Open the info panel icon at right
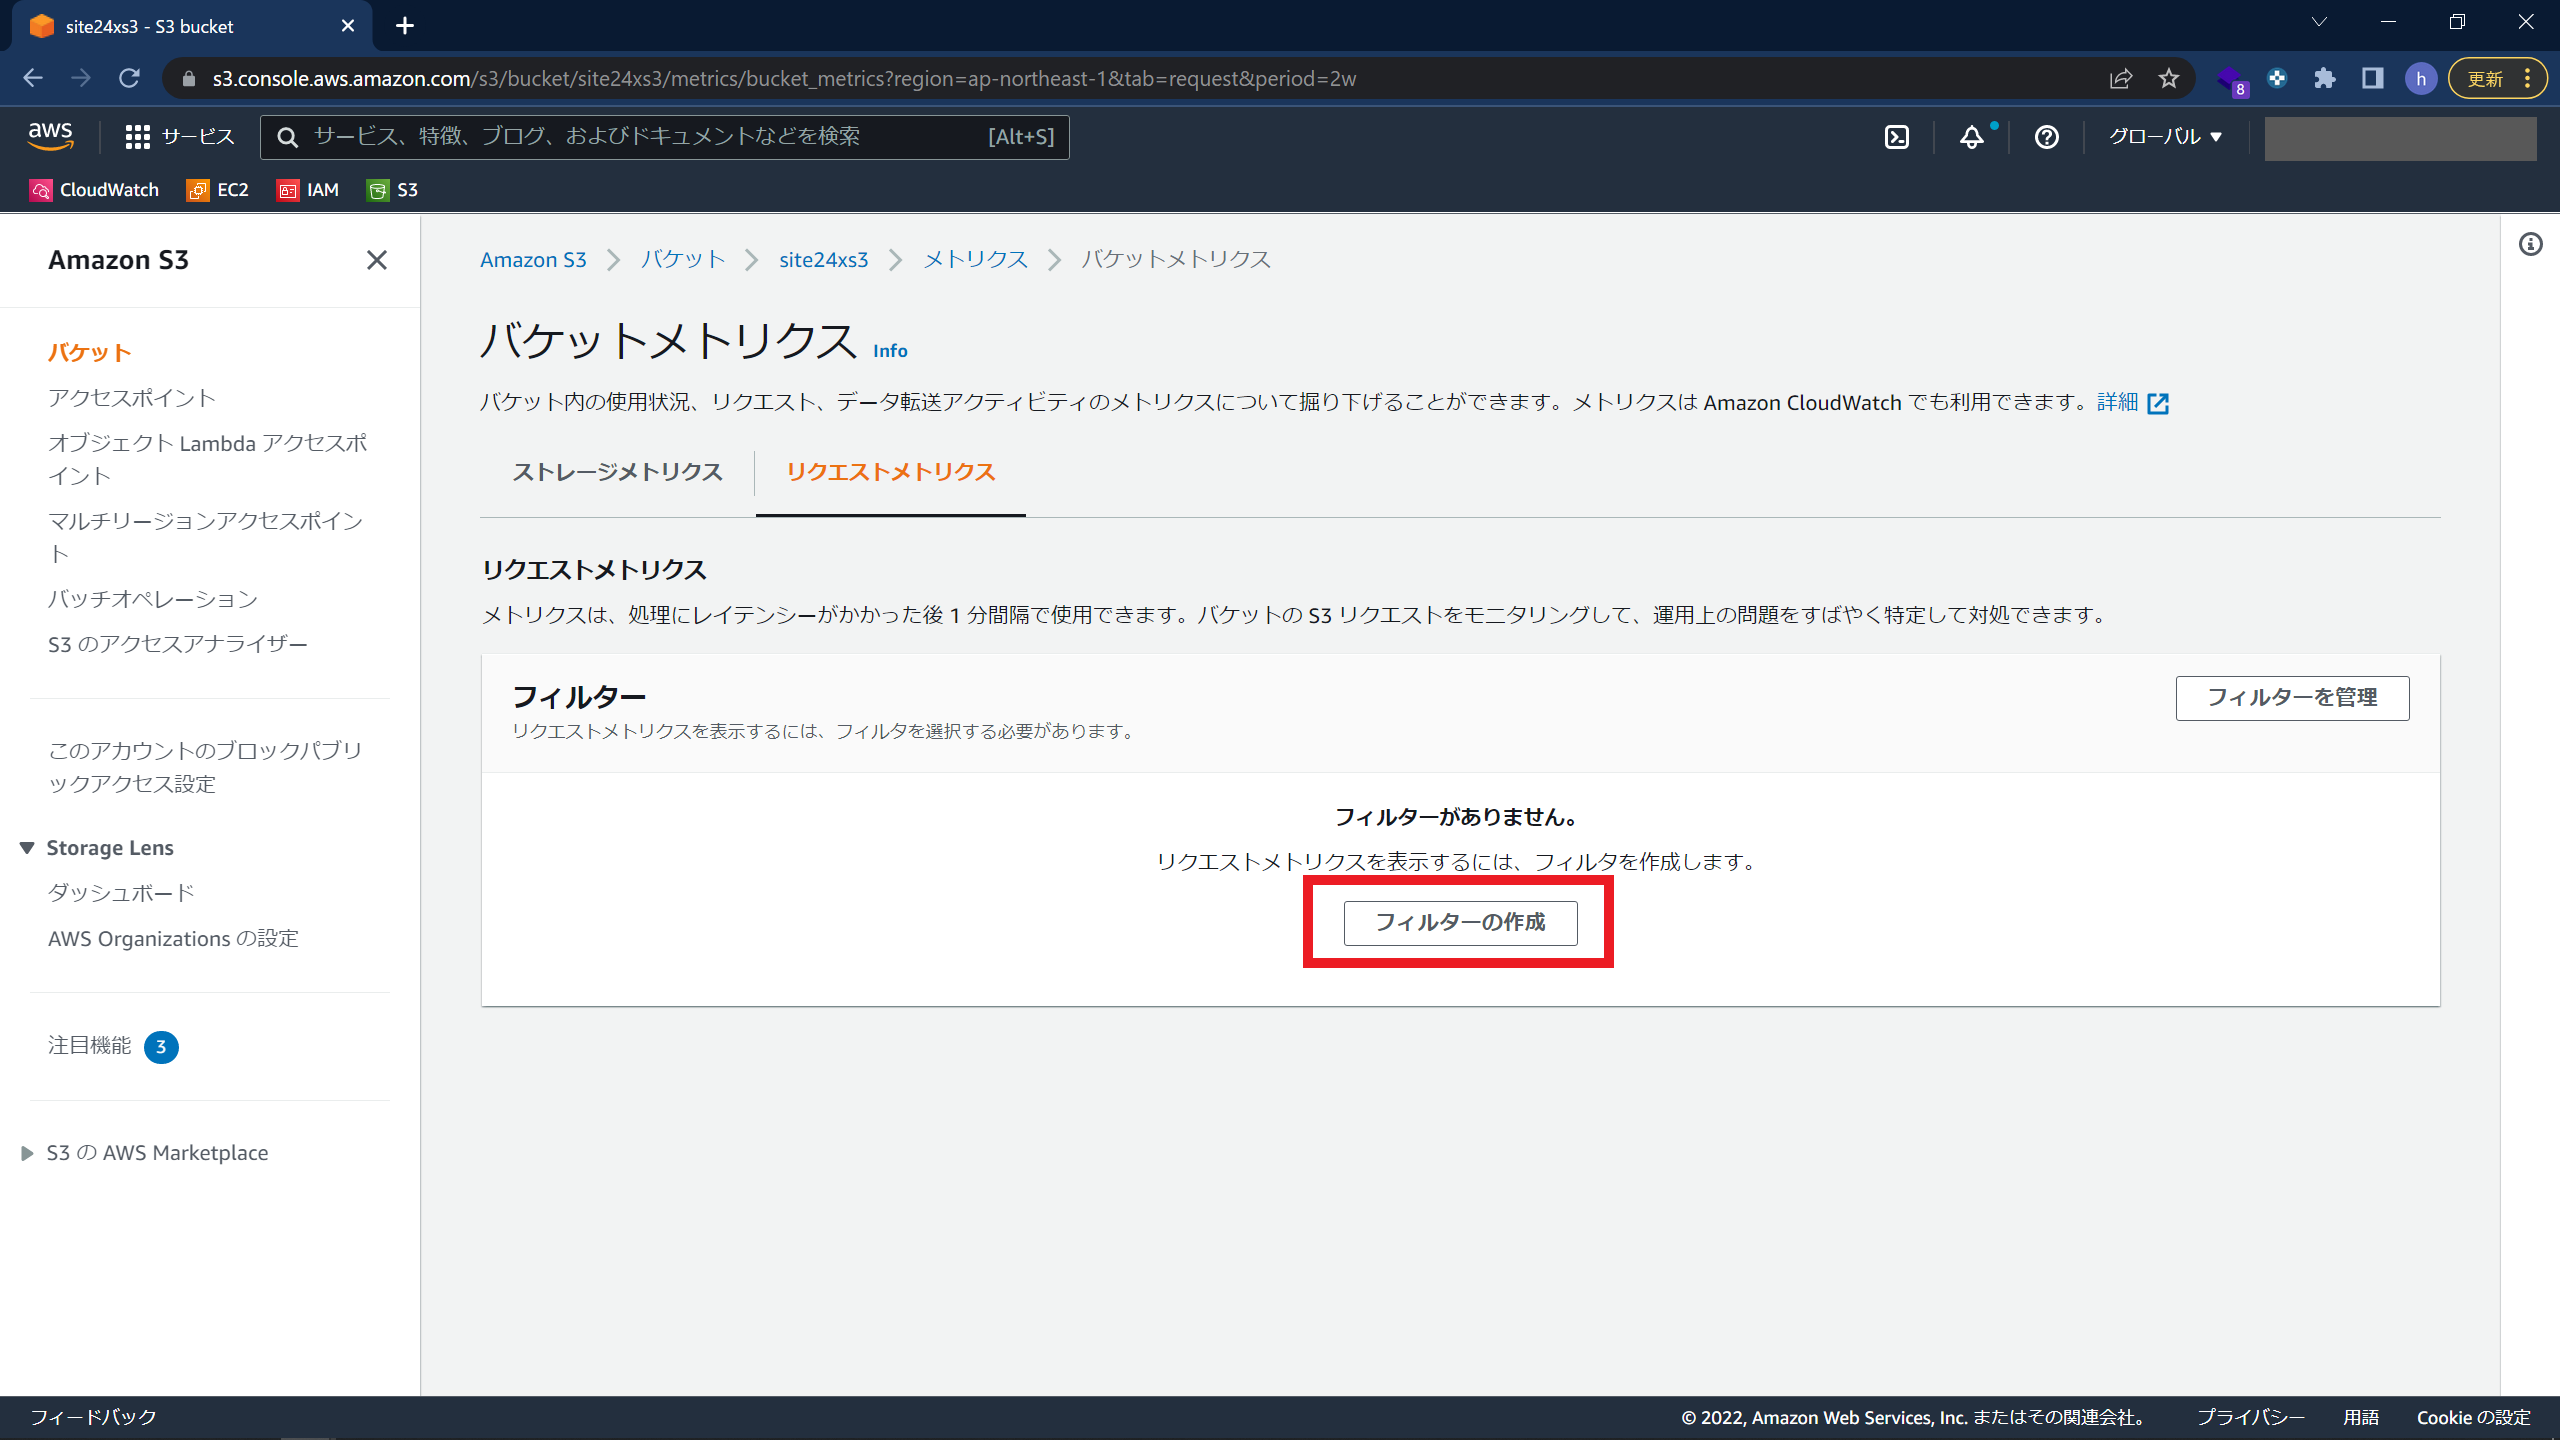 point(2530,244)
